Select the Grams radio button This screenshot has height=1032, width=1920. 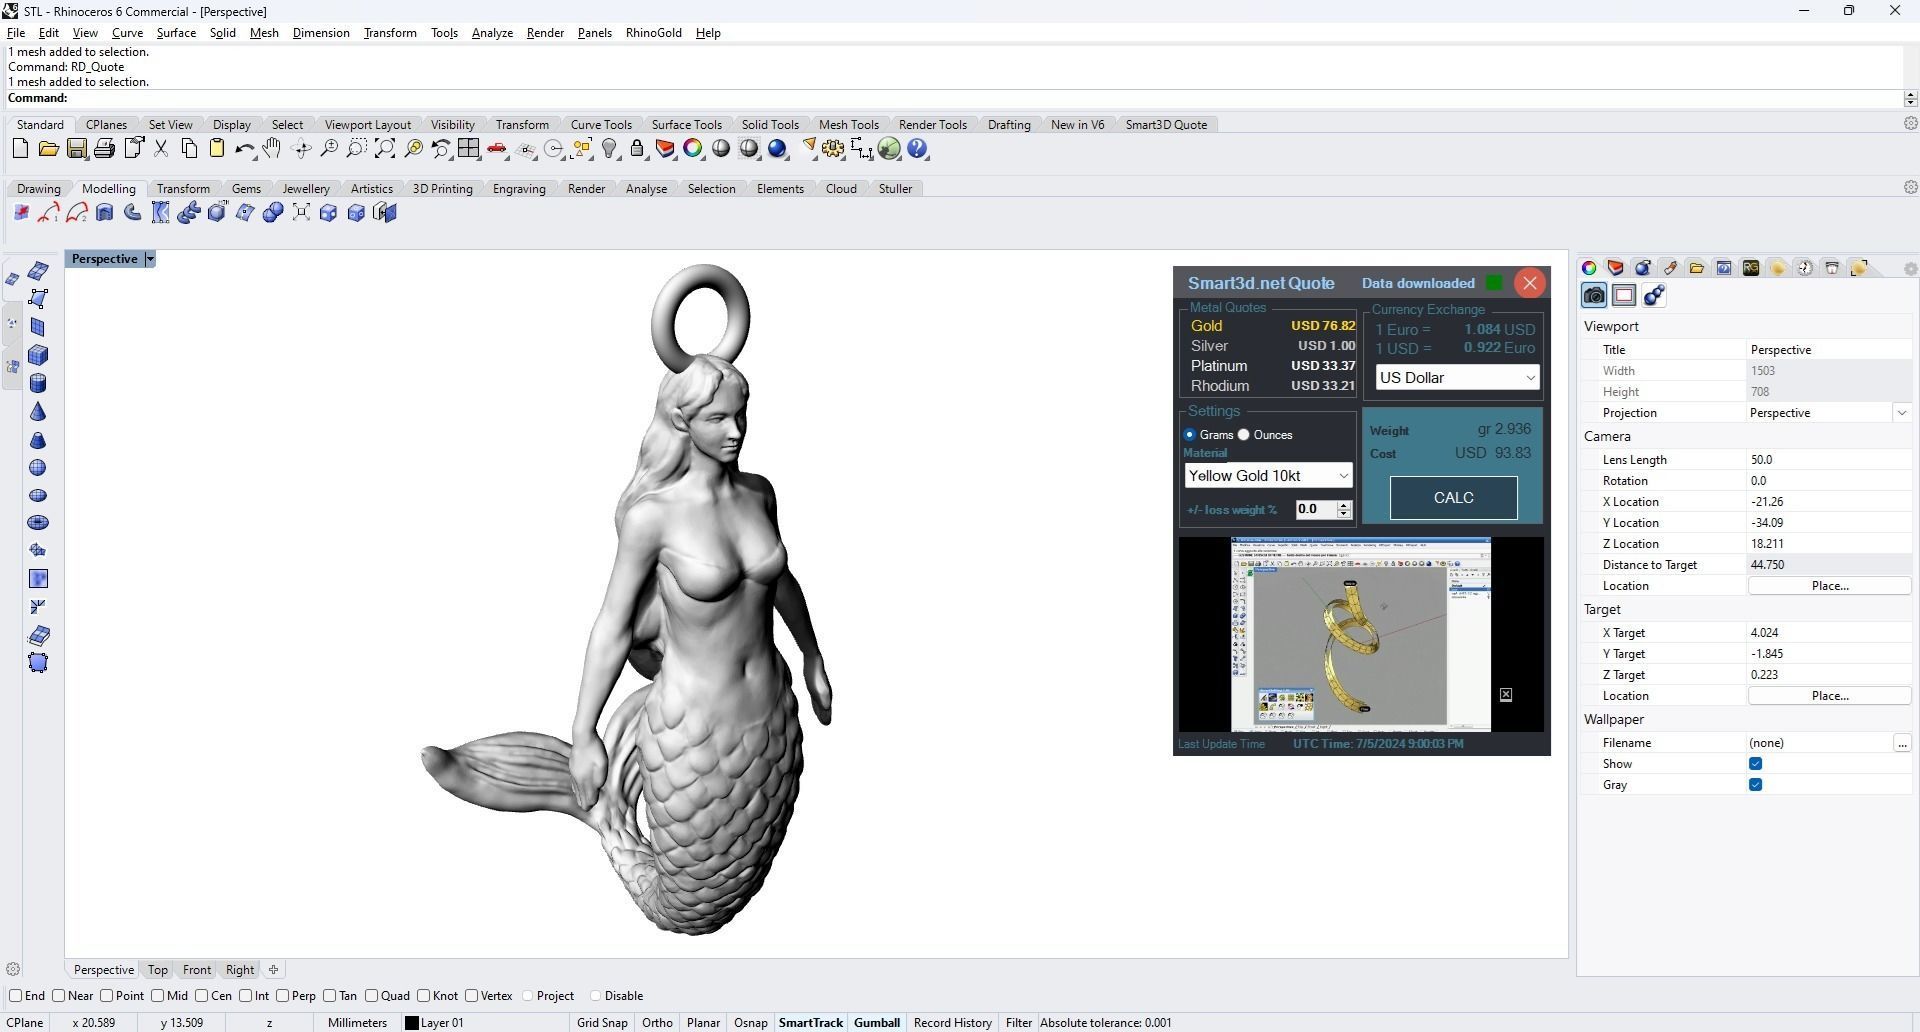click(x=1189, y=435)
